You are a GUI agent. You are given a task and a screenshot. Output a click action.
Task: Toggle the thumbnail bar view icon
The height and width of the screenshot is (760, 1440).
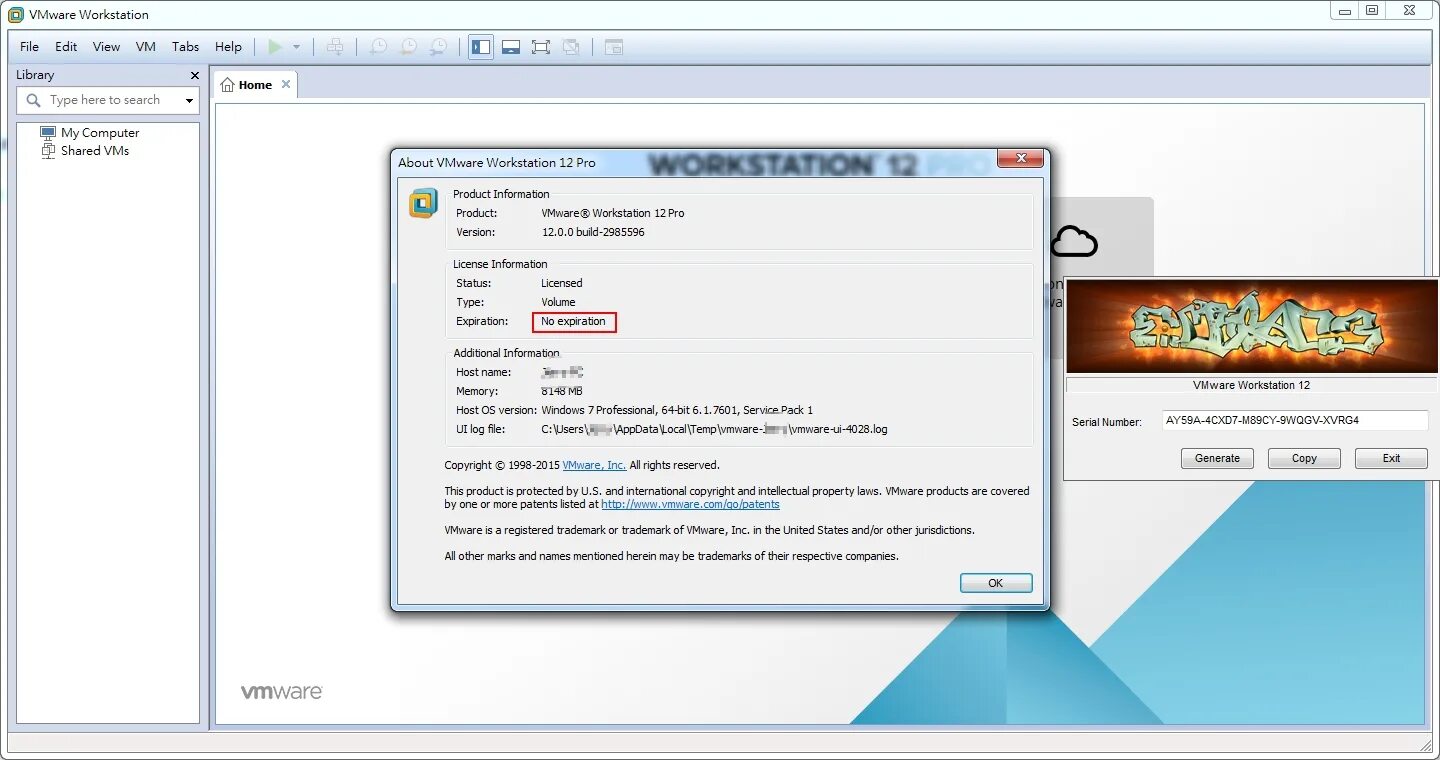point(511,47)
